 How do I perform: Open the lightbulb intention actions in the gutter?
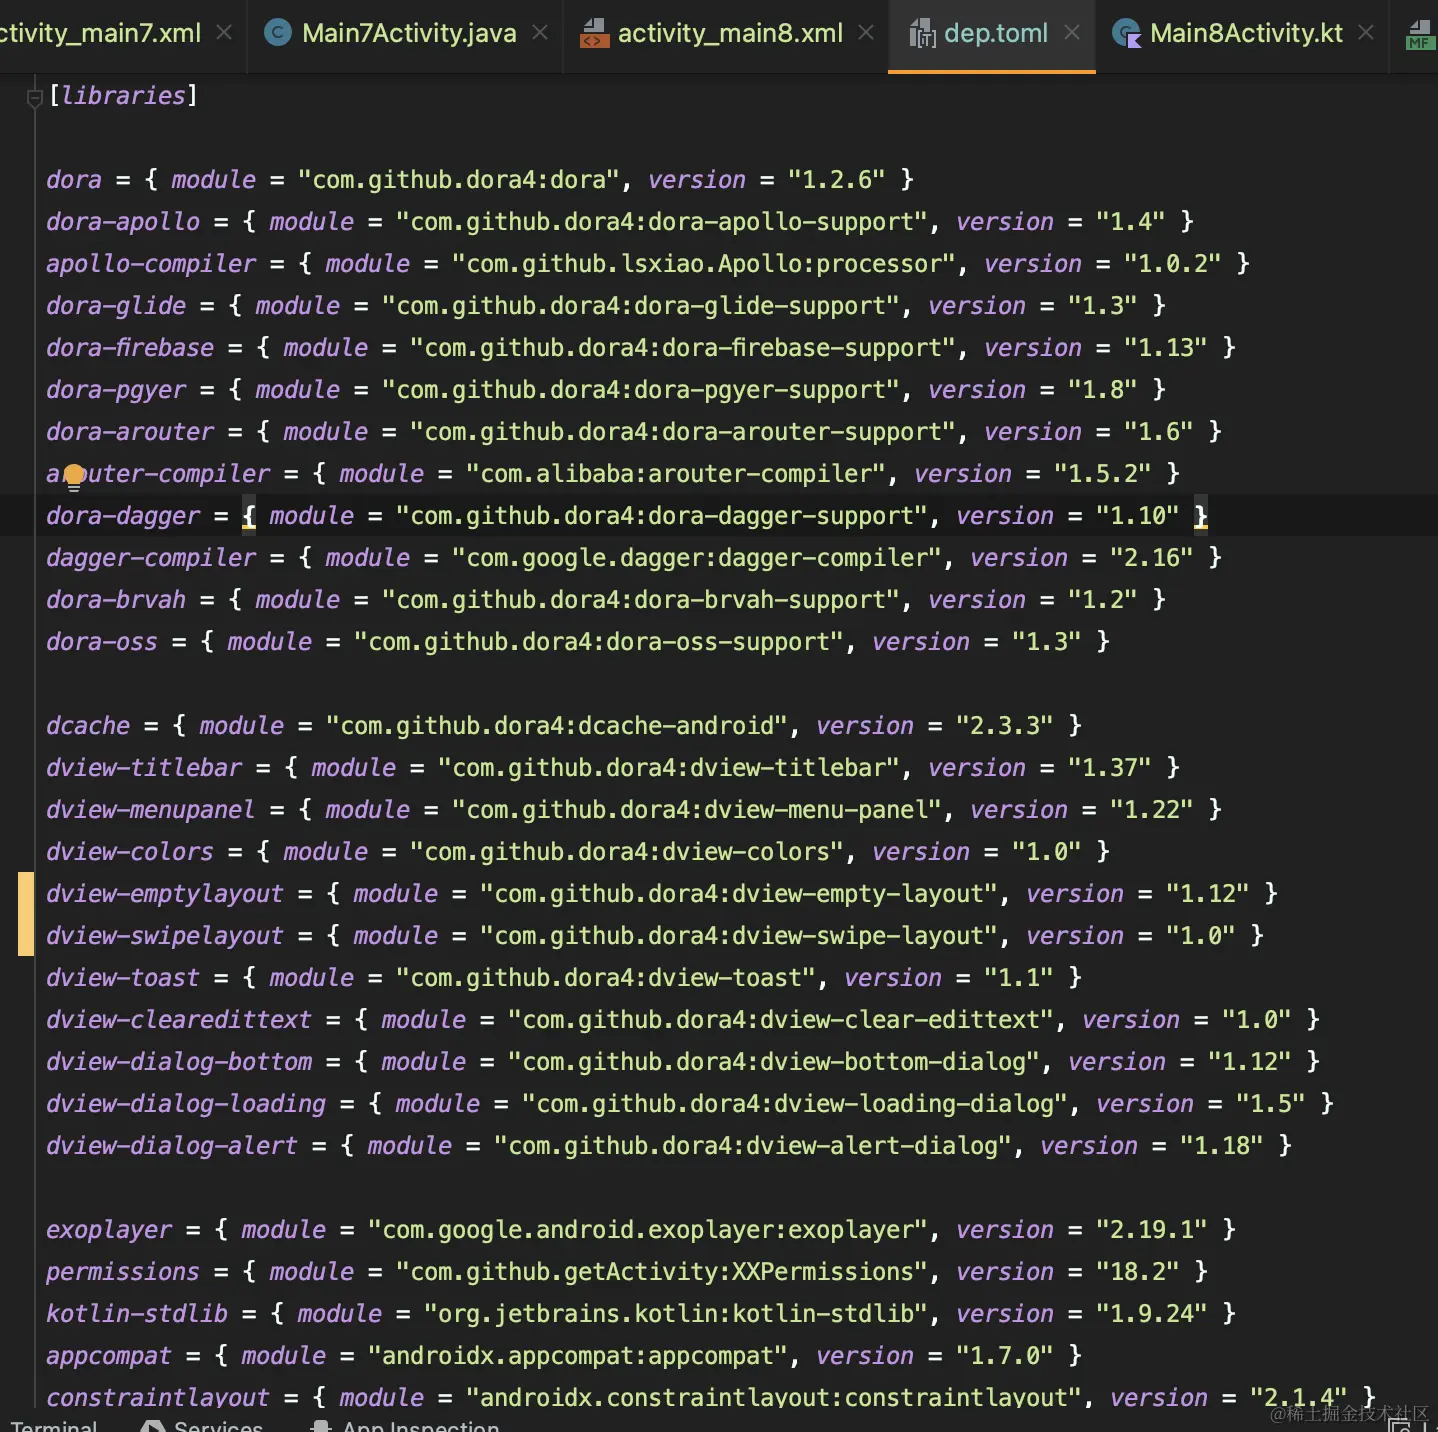tap(74, 477)
